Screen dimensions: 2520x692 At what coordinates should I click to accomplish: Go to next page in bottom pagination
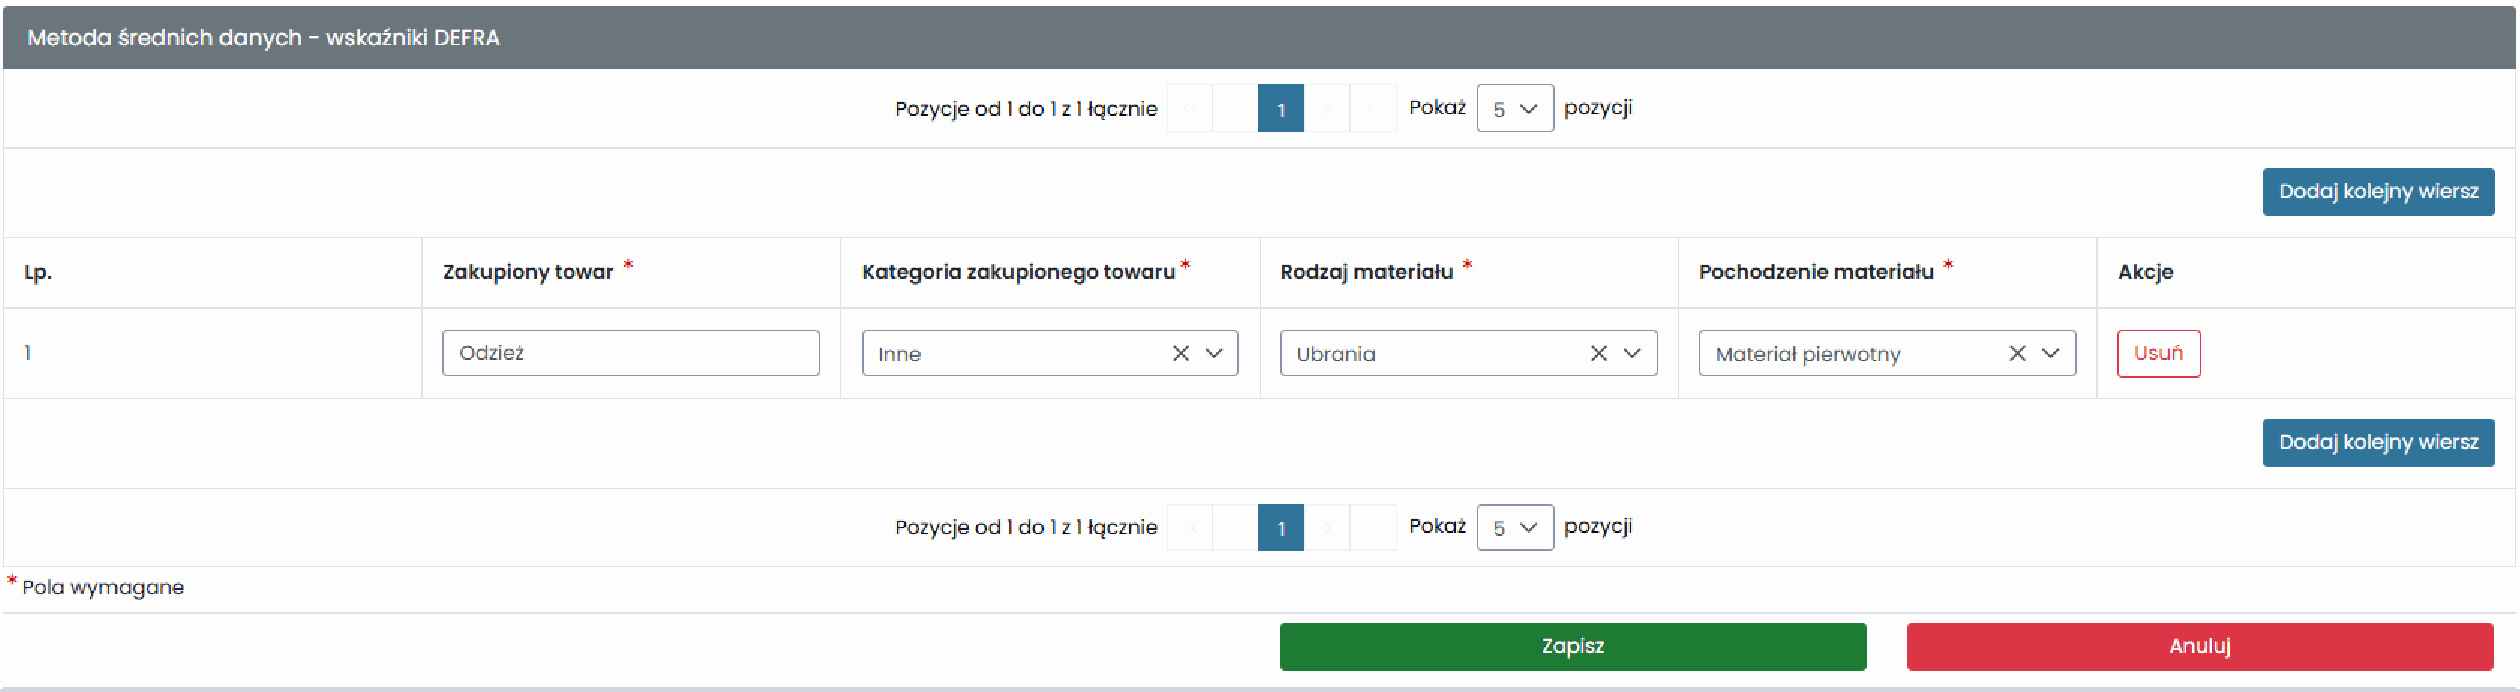point(1327,527)
